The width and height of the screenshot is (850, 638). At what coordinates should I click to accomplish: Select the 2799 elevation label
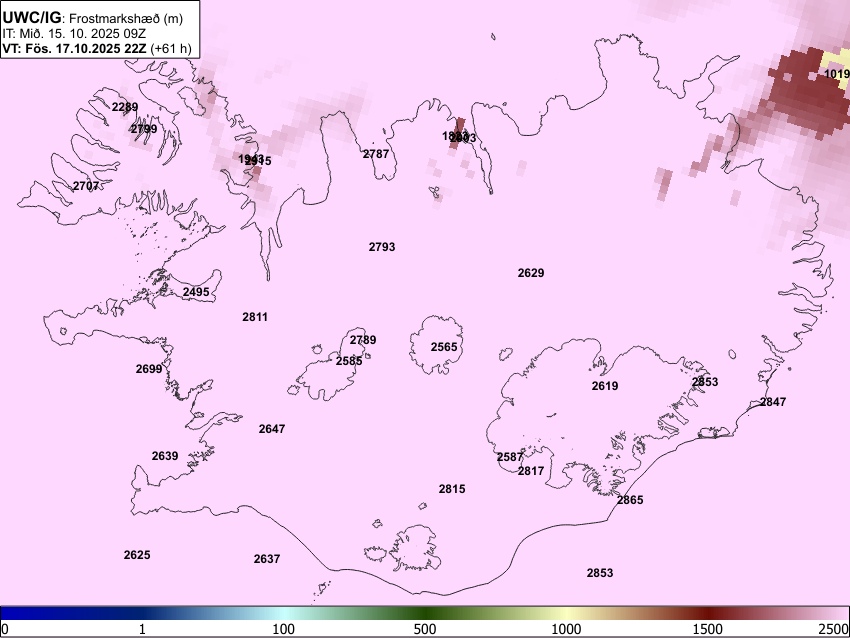[144, 128]
